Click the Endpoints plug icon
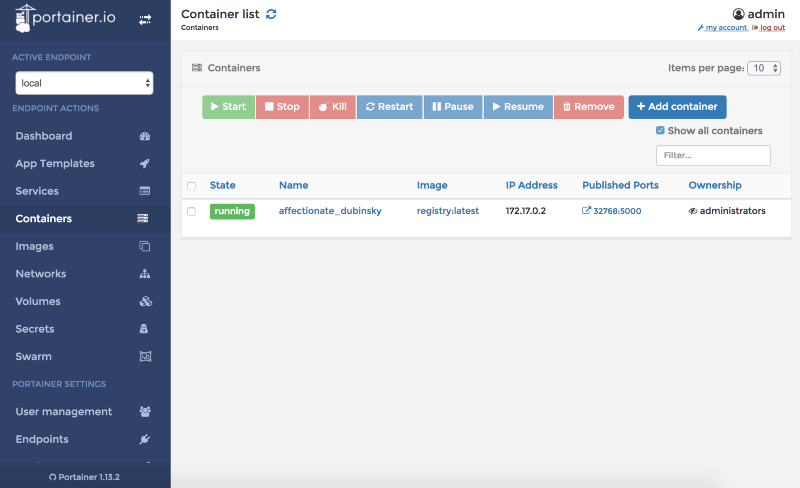Image resolution: width=800 pixels, height=488 pixels. coord(145,439)
